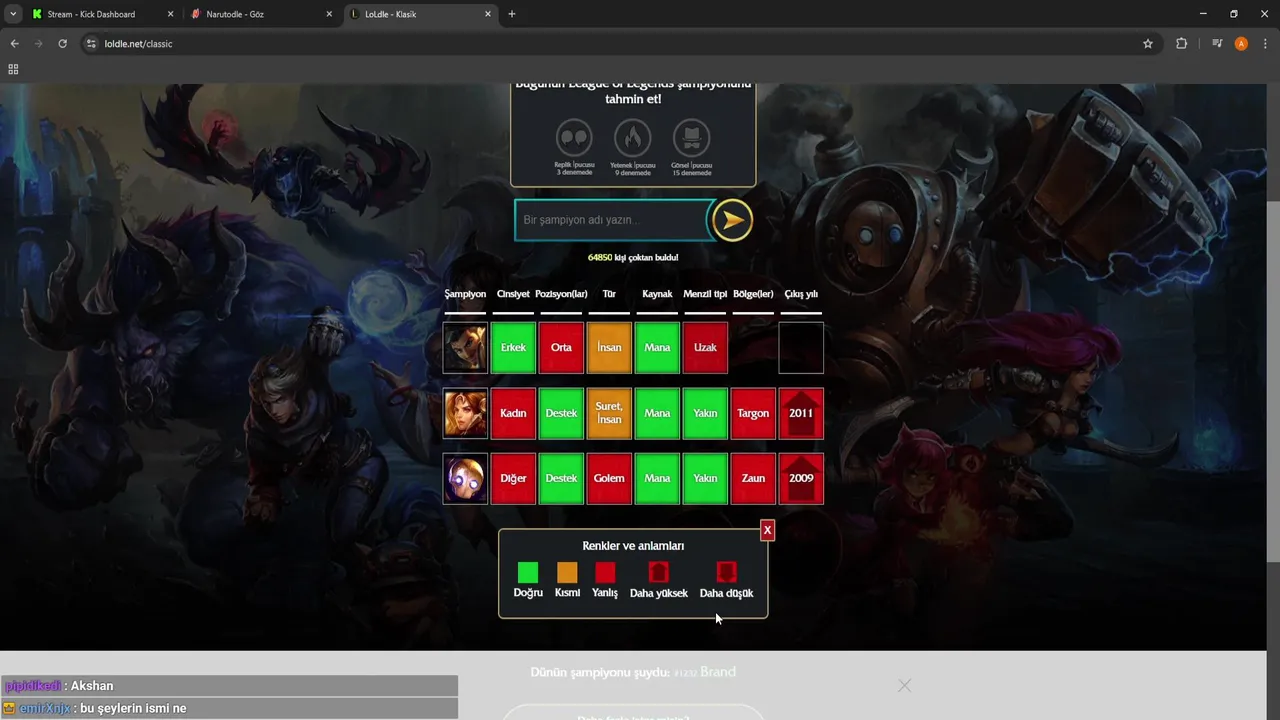Click the golem champion portrait in the Zaun row
Screen dimensions: 1280x720
click(x=465, y=478)
